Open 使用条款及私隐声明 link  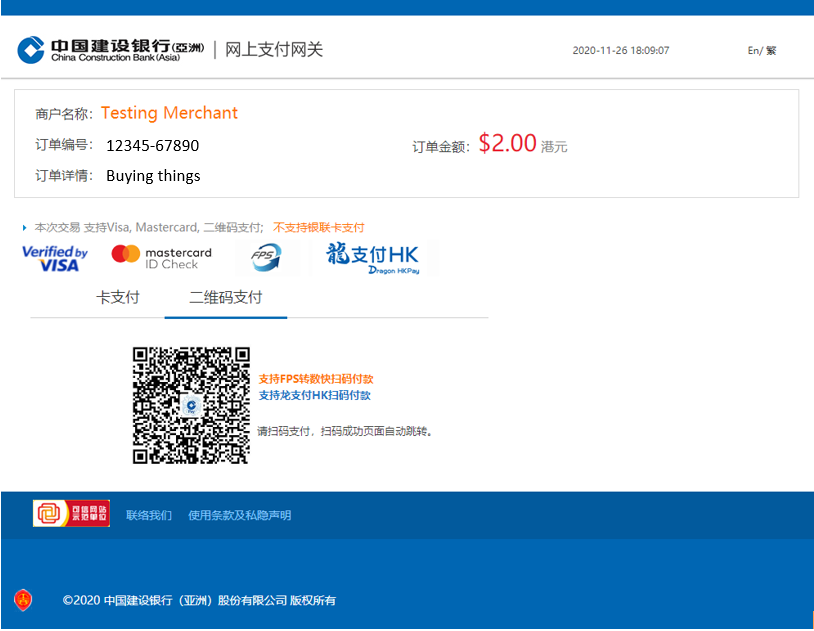(239, 515)
